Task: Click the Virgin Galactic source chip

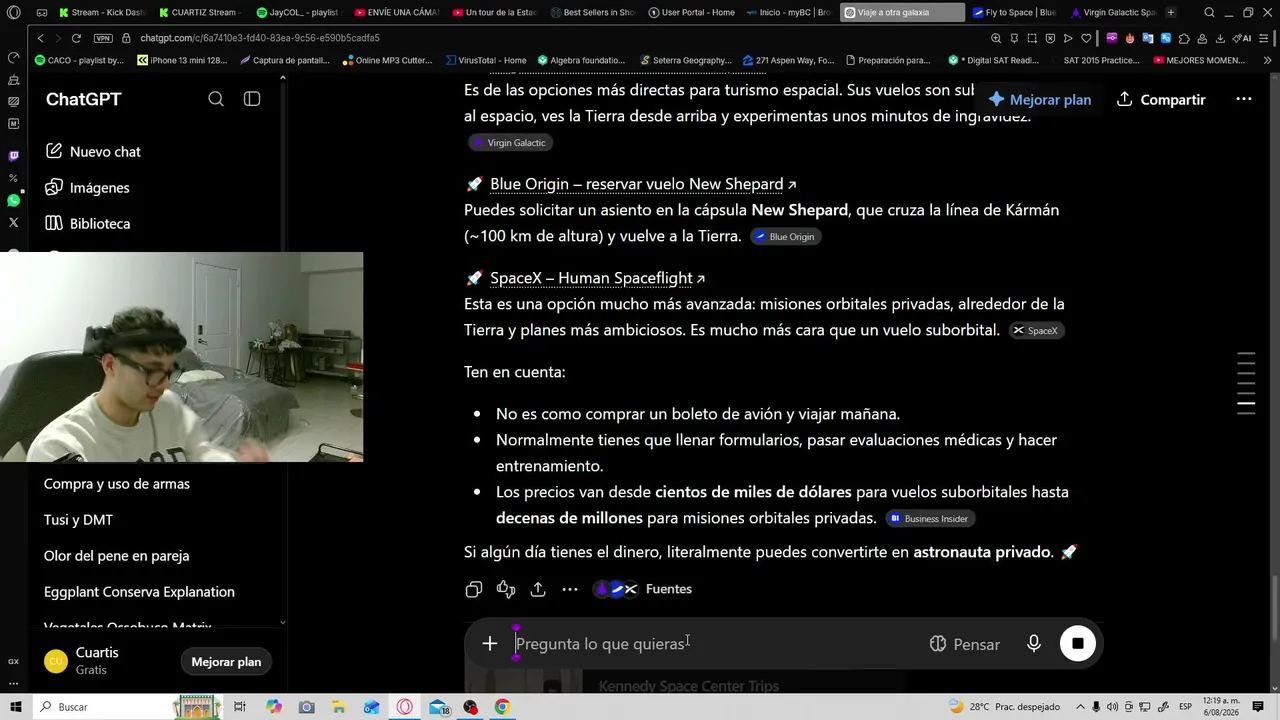Action: click(x=510, y=143)
